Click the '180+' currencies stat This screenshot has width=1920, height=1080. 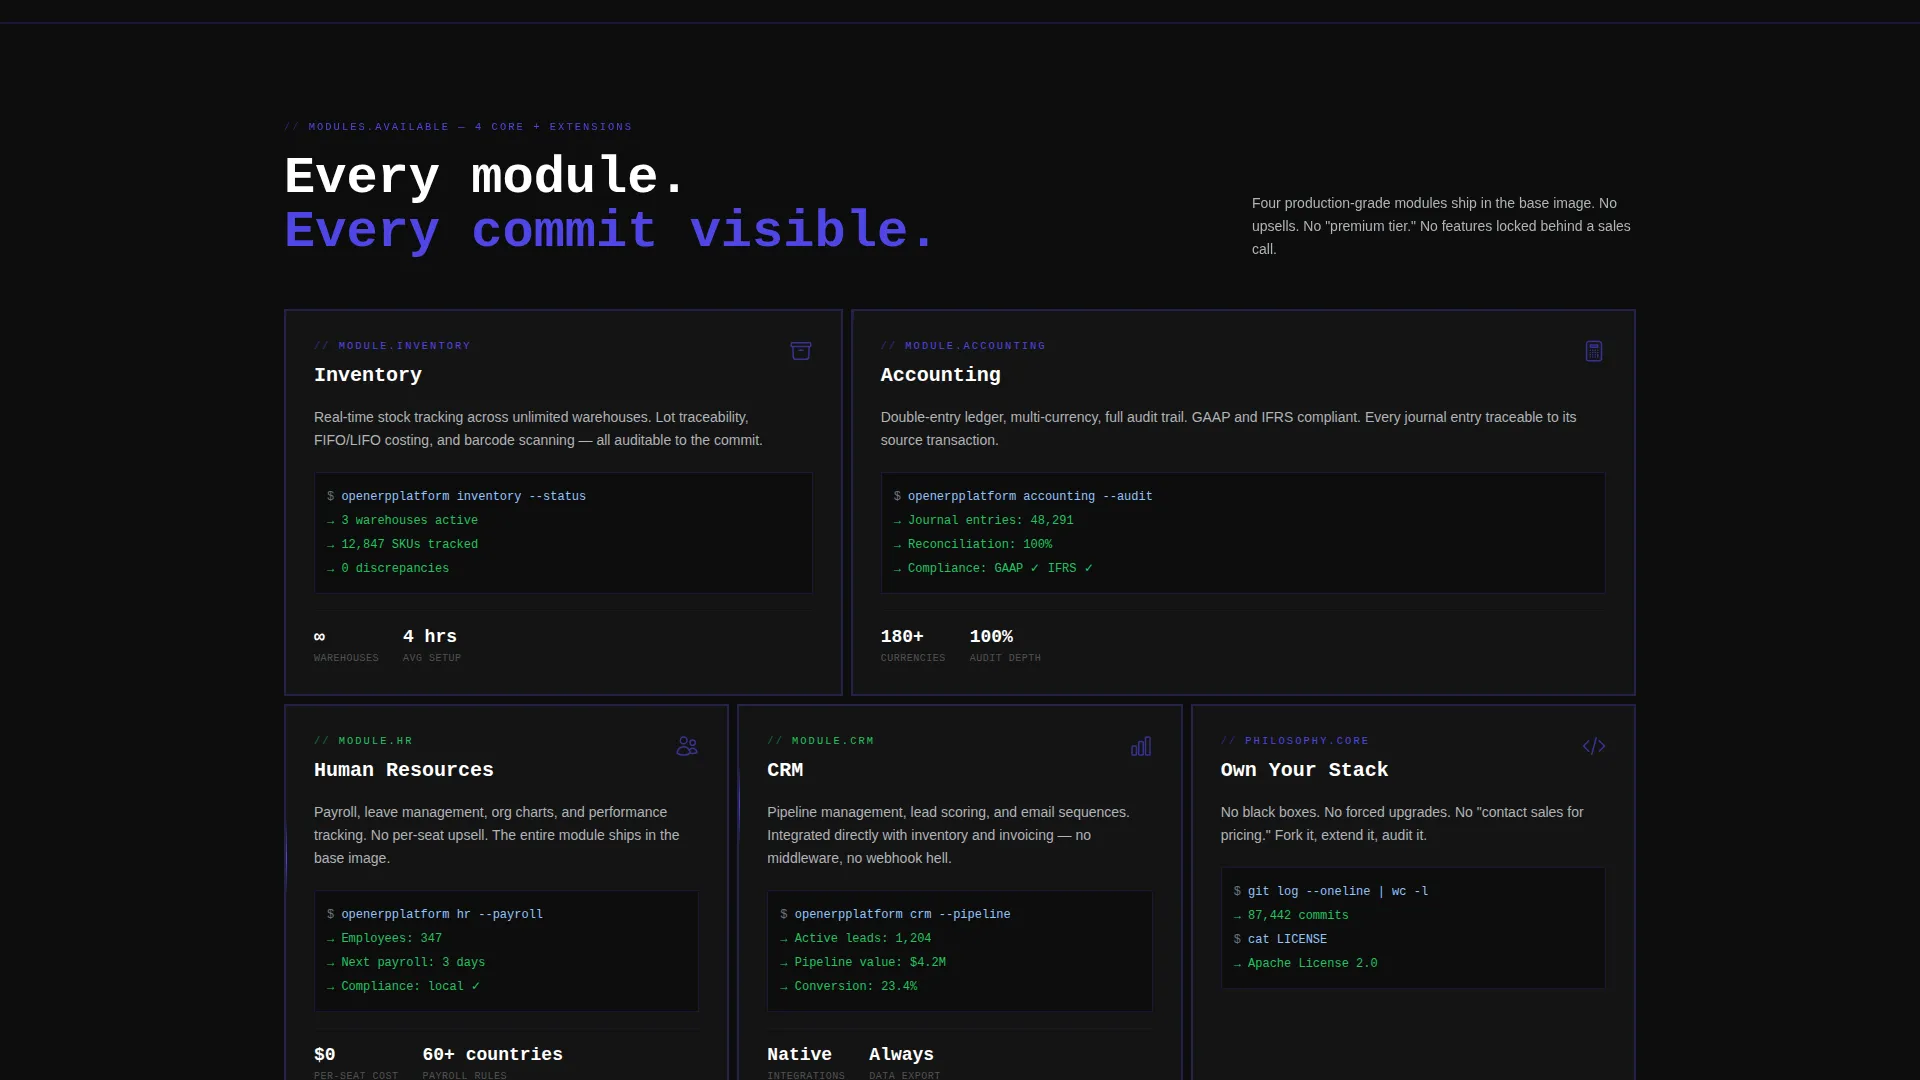(912, 645)
